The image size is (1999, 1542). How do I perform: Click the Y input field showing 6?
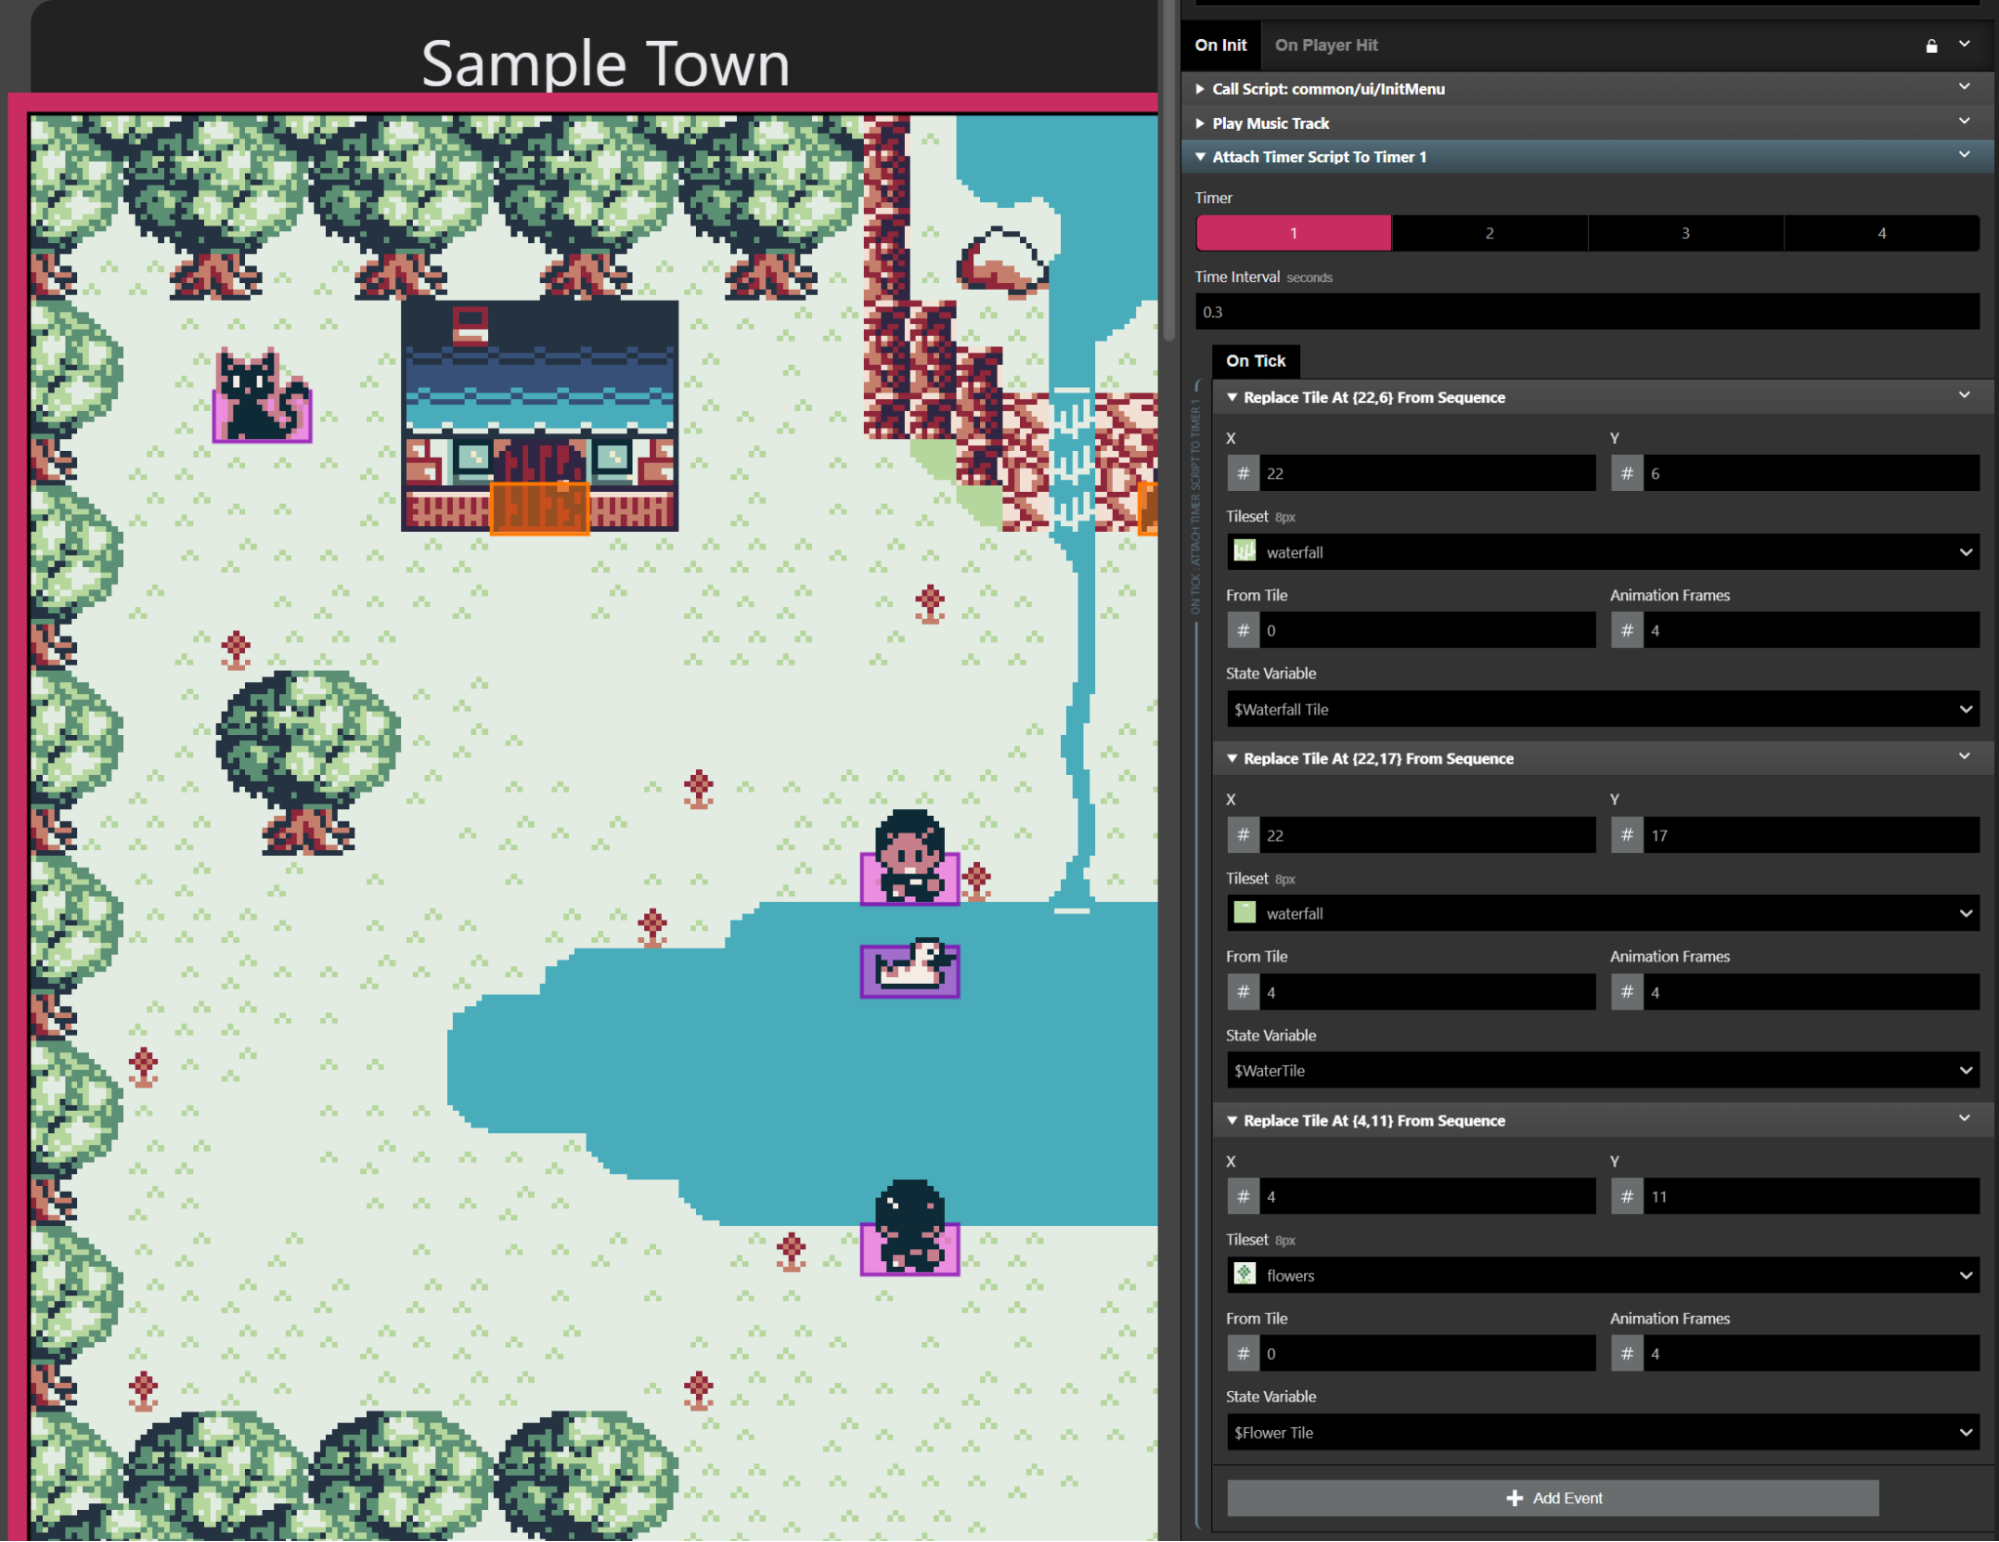click(1811, 474)
